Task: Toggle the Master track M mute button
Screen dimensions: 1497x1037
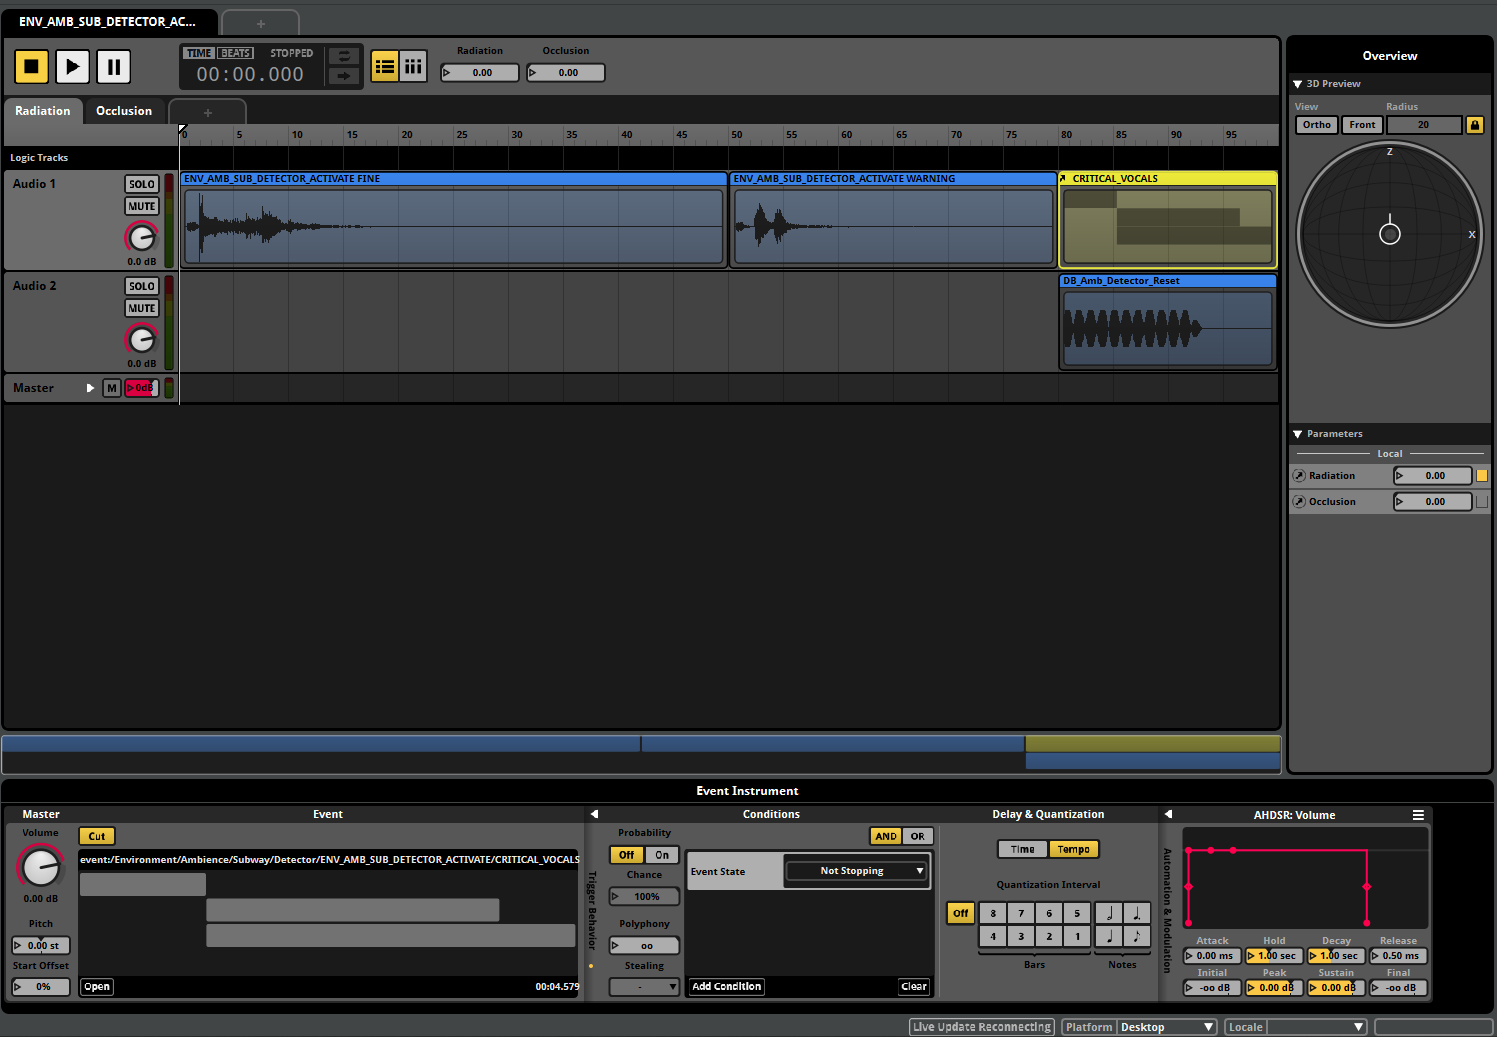Action: [x=112, y=388]
